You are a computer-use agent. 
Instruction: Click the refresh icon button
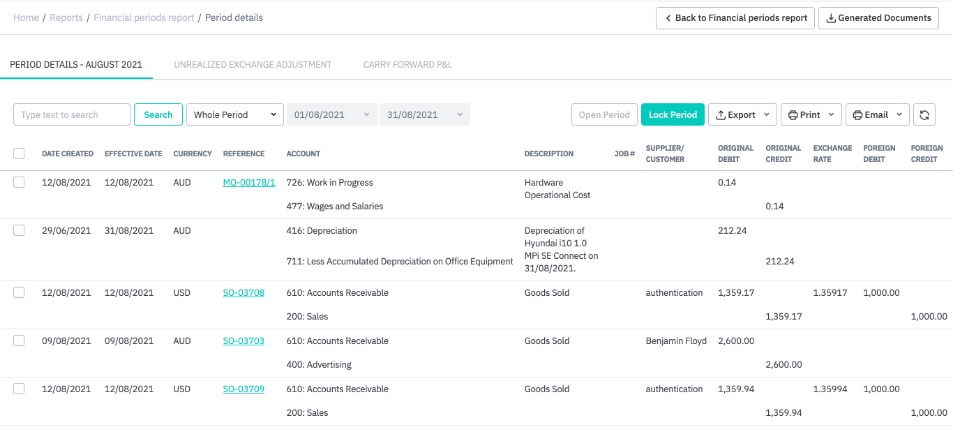925,115
